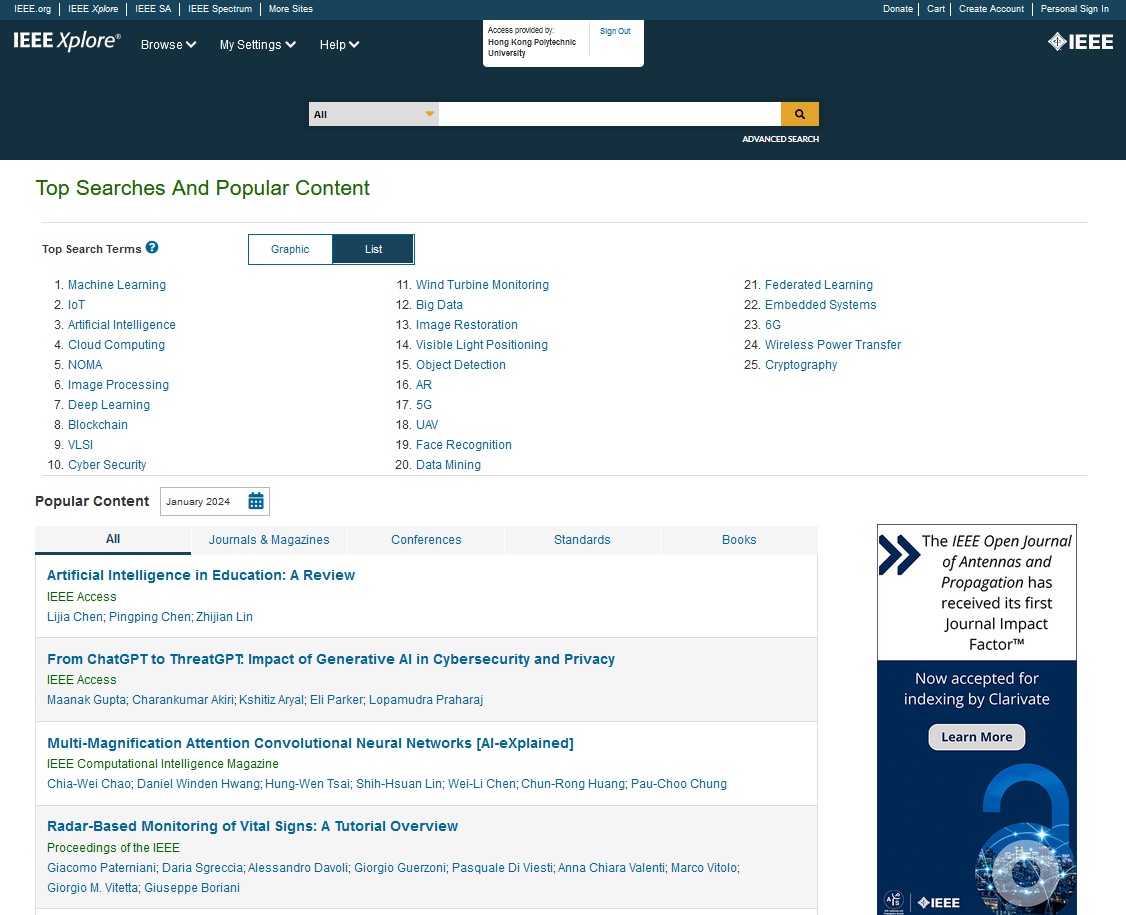Expand the Help menu
1126x915 pixels.
[340, 45]
